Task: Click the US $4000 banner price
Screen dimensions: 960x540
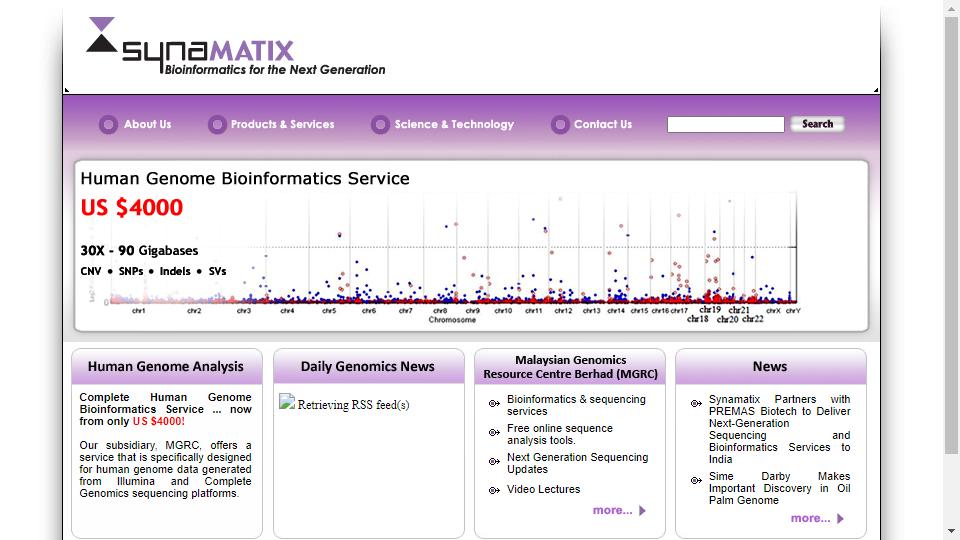Action: [132, 208]
